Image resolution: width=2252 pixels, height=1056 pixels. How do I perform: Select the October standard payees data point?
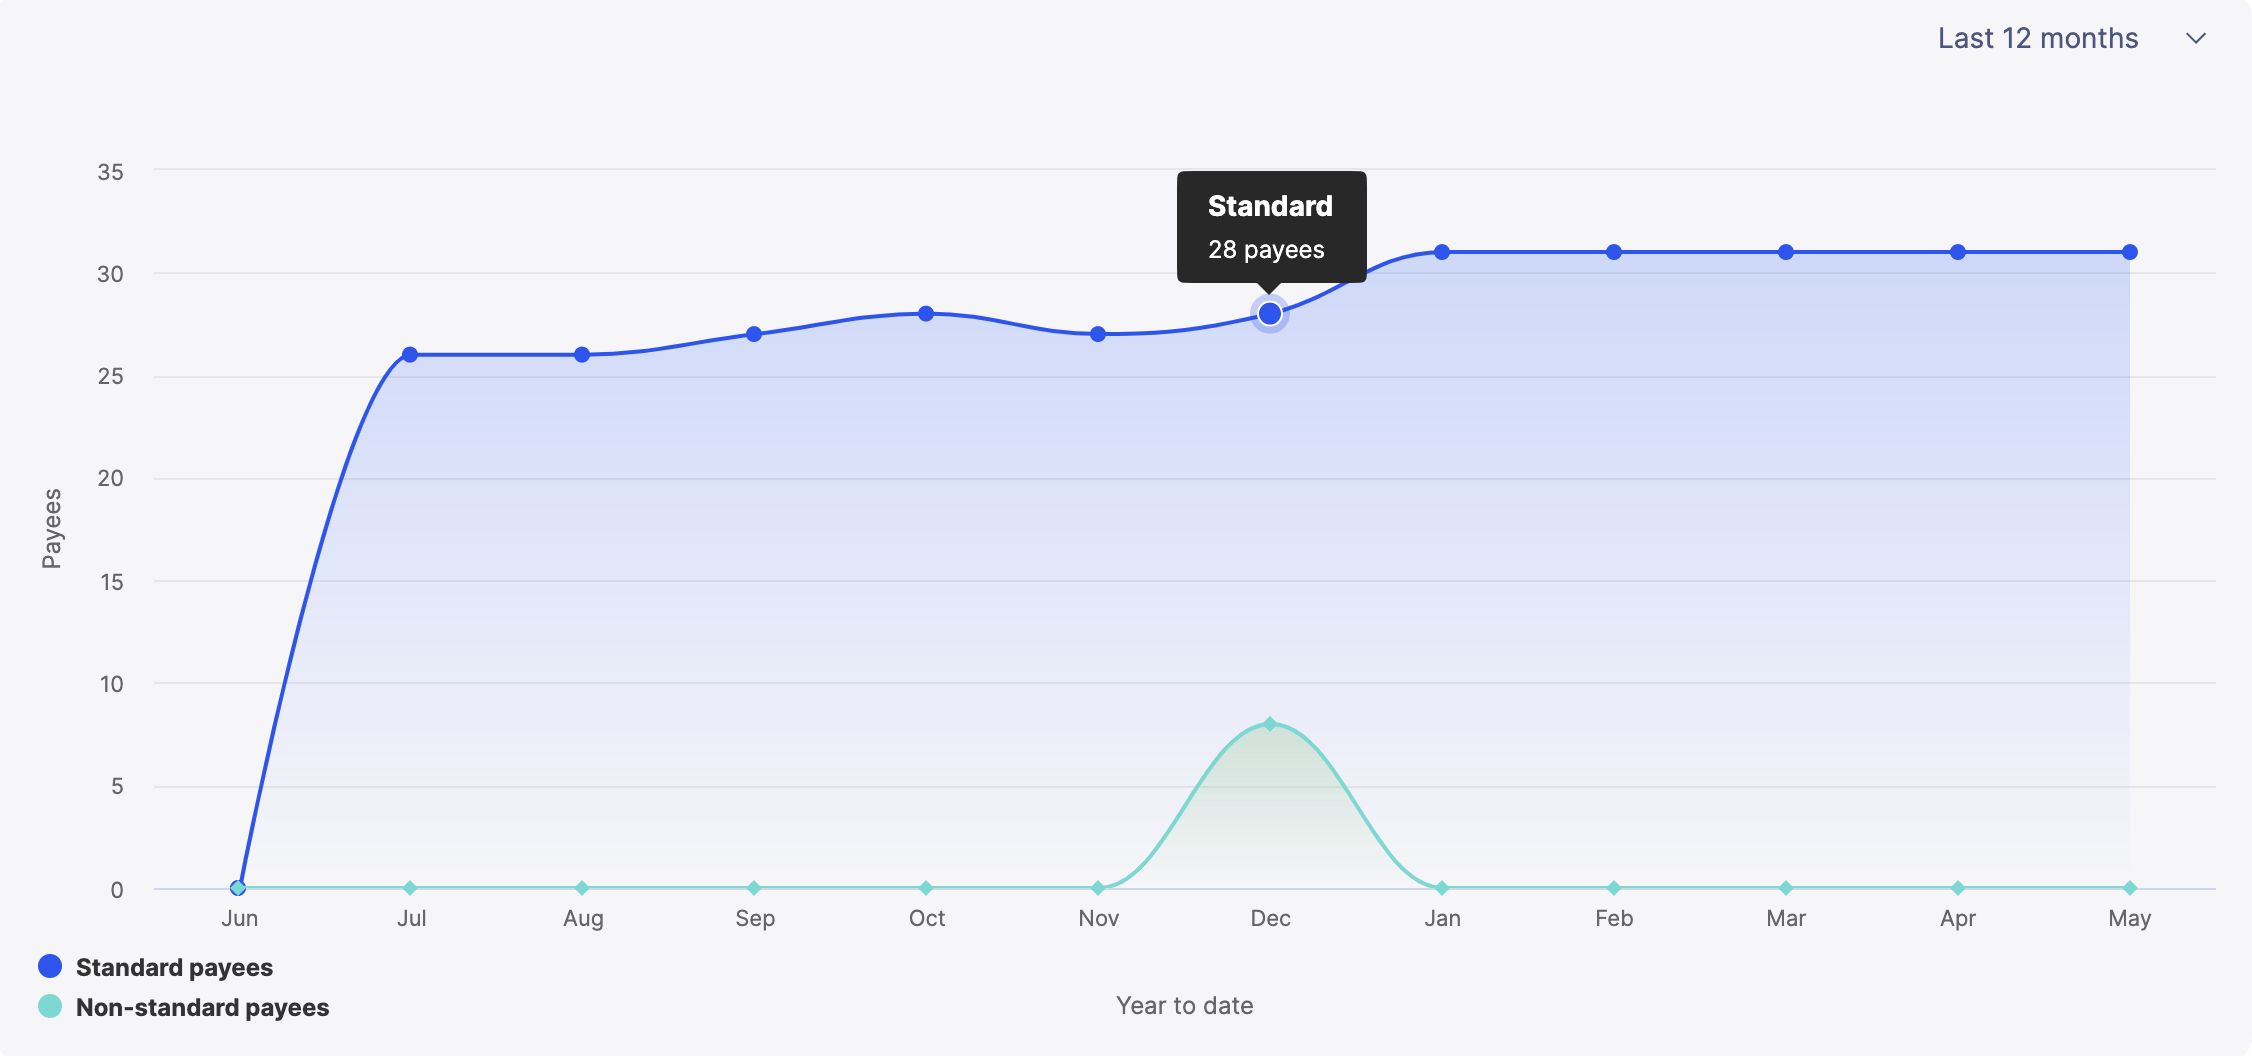pos(926,314)
